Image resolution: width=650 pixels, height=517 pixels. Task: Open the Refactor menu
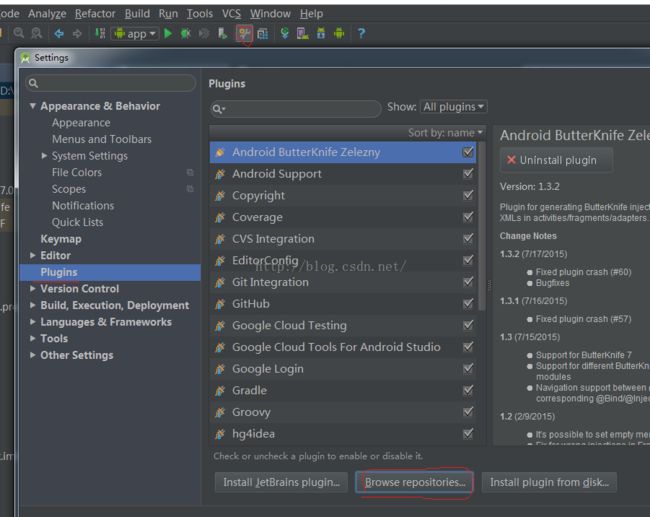(95, 14)
